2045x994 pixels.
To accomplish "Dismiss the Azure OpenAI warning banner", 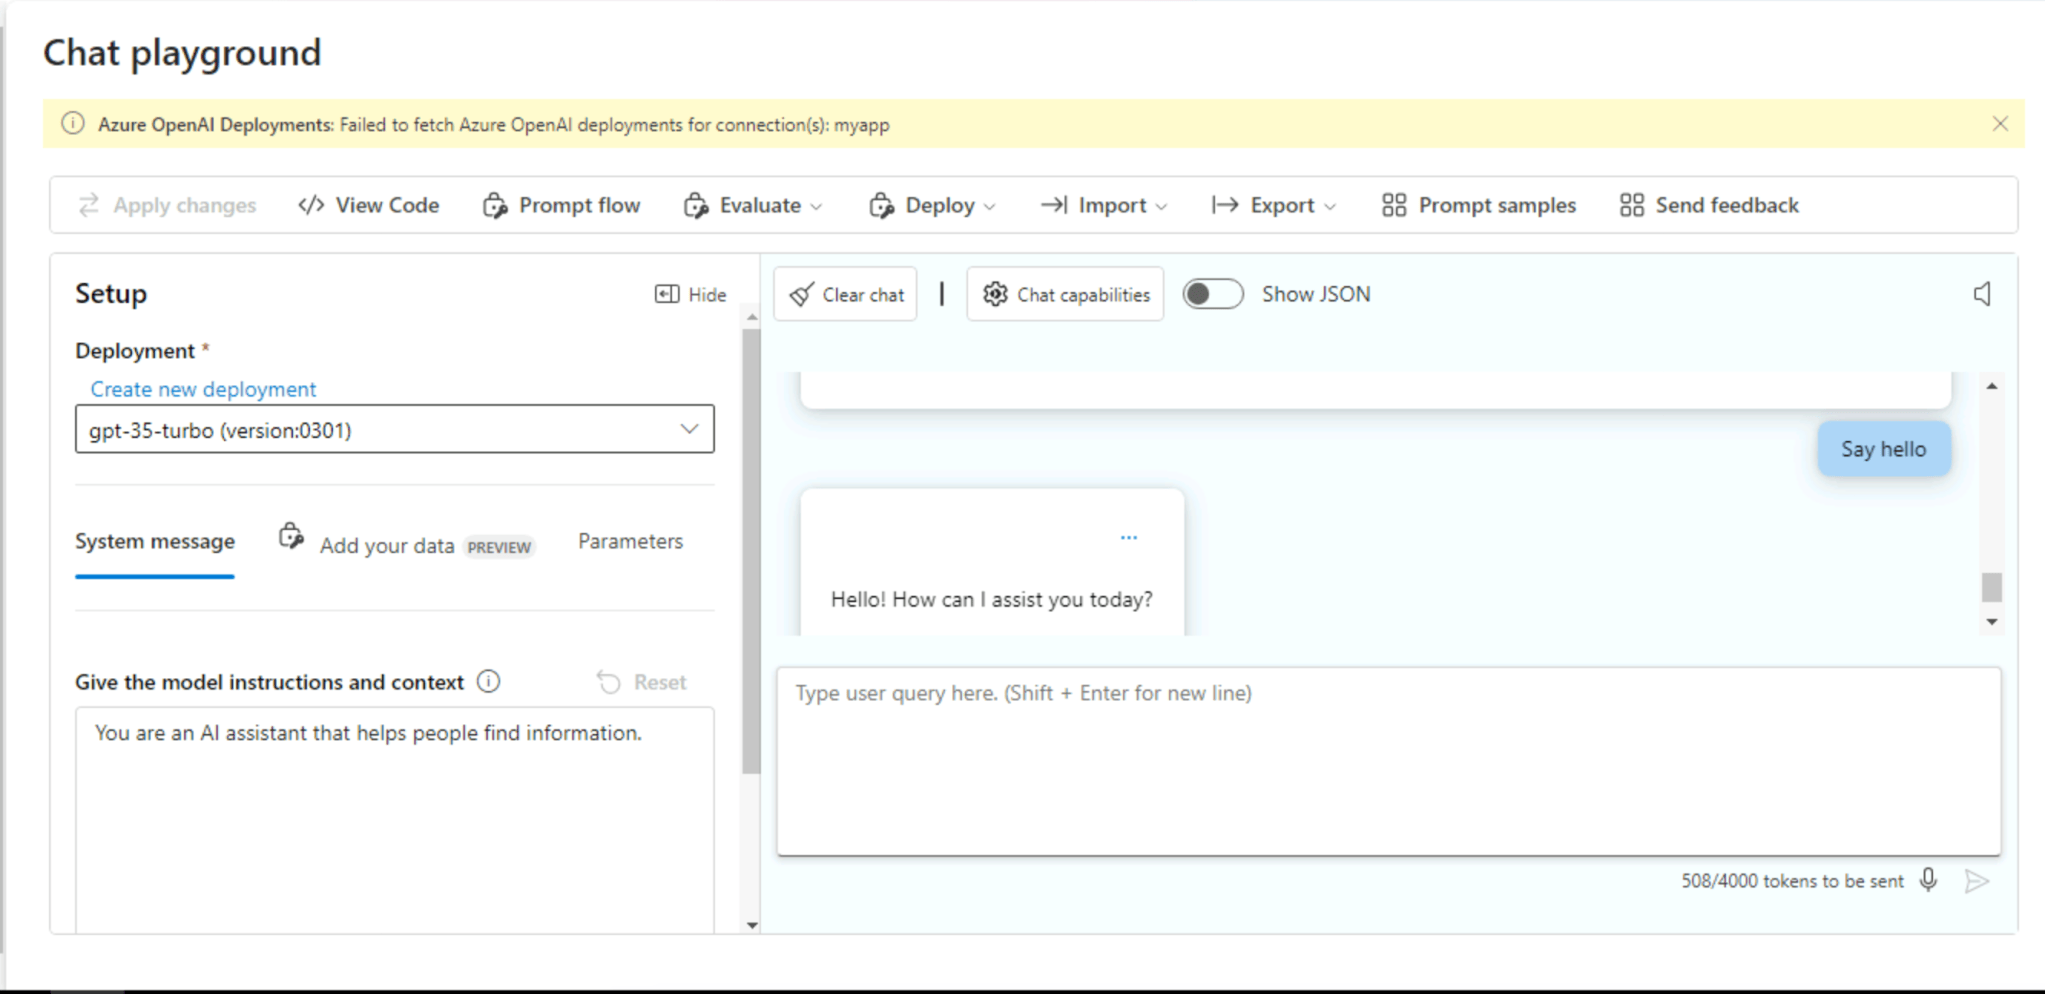I will point(2000,124).
